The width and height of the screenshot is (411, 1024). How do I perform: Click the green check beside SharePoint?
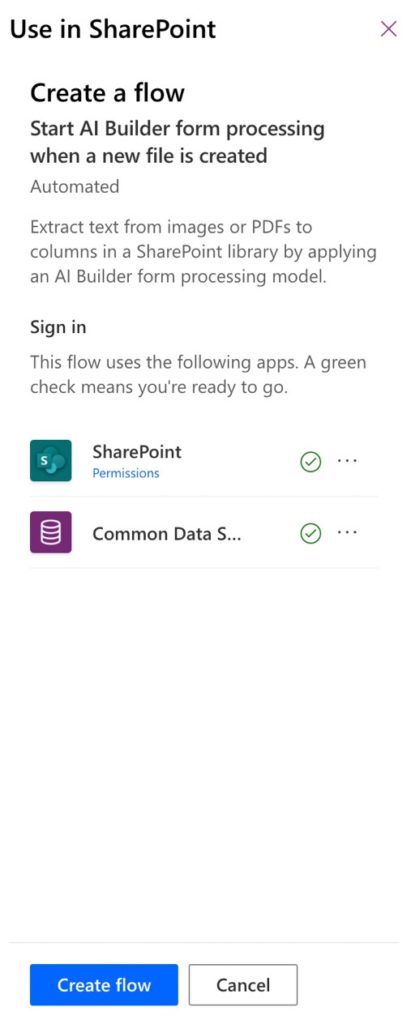click(x=310, y=462)
